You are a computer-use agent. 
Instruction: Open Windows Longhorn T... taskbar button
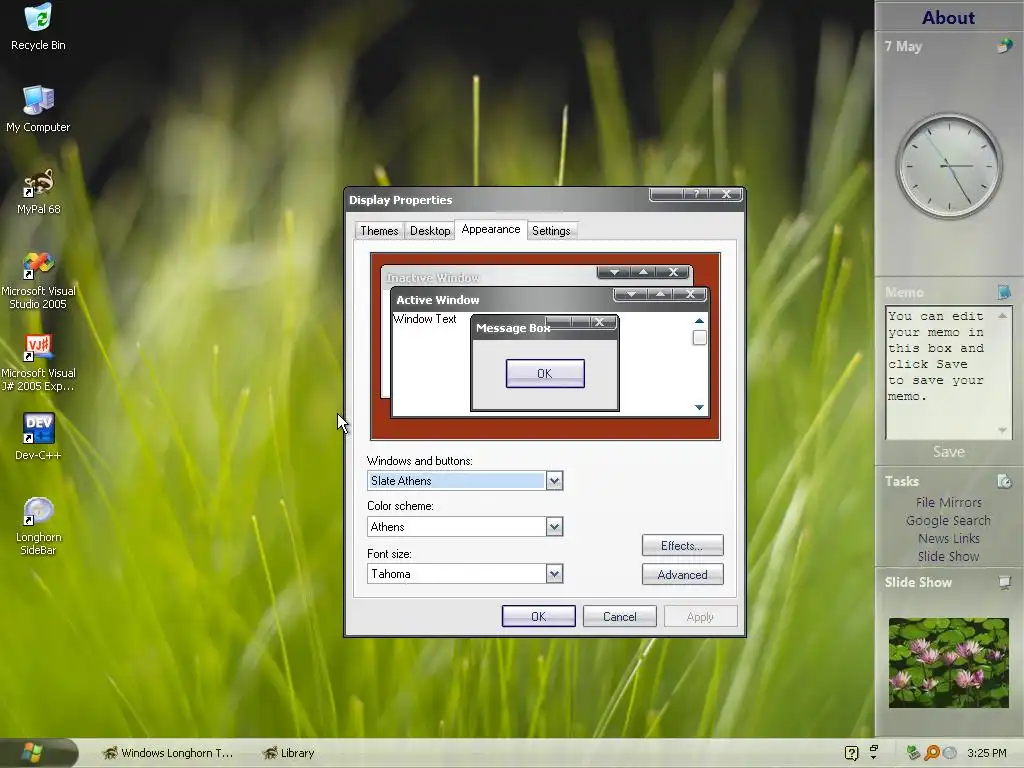click(x=168, y=753)
